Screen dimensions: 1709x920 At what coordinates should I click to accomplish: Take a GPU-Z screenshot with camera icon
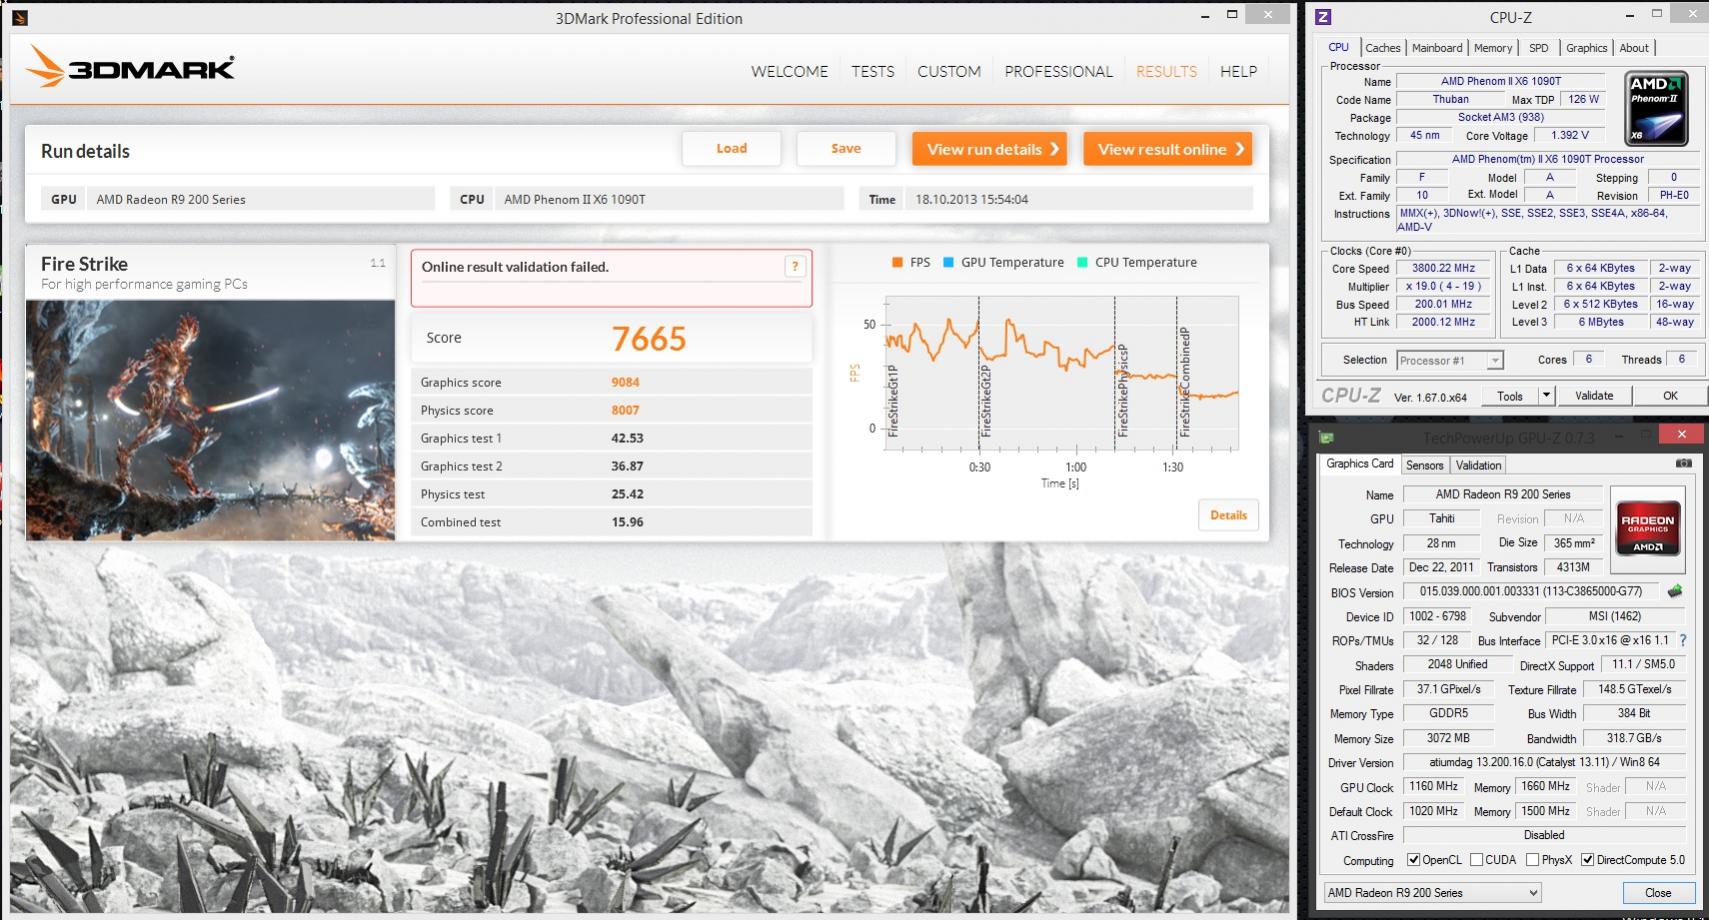click(x=1684, y=464)
